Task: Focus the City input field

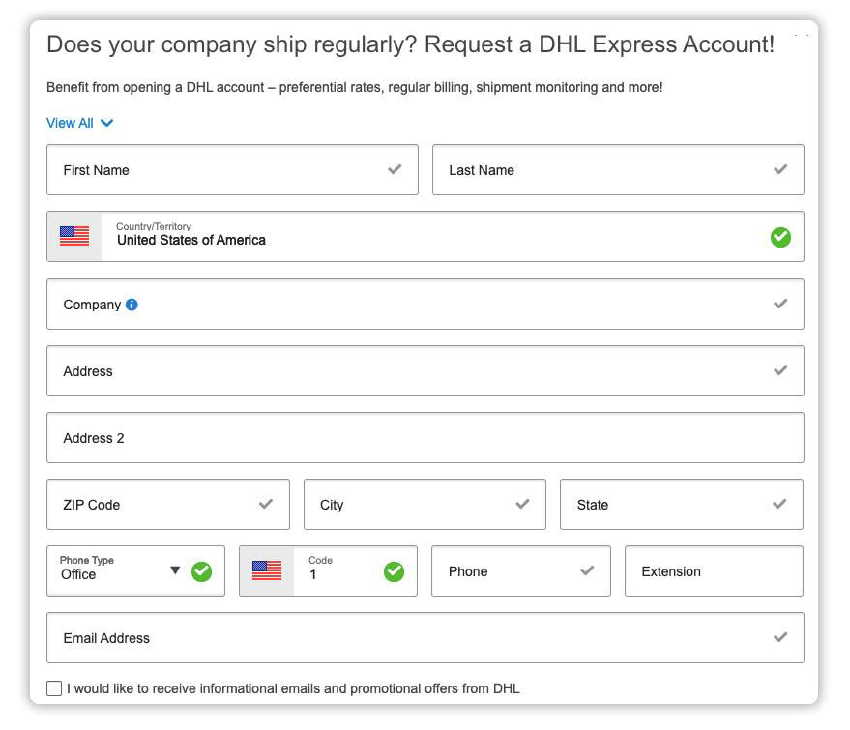Action: 410,505
